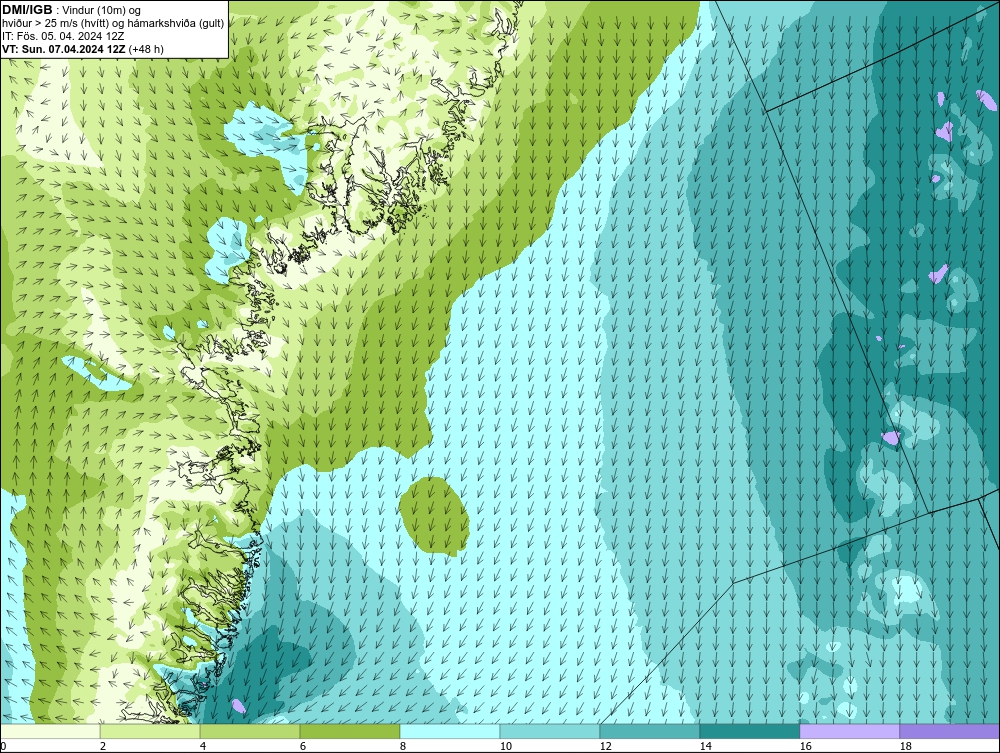Click the initial time IT: Fös. 05. 04. 2024 12Z
The height and width of the screenshot is (753, 1000).
(62, 36)
